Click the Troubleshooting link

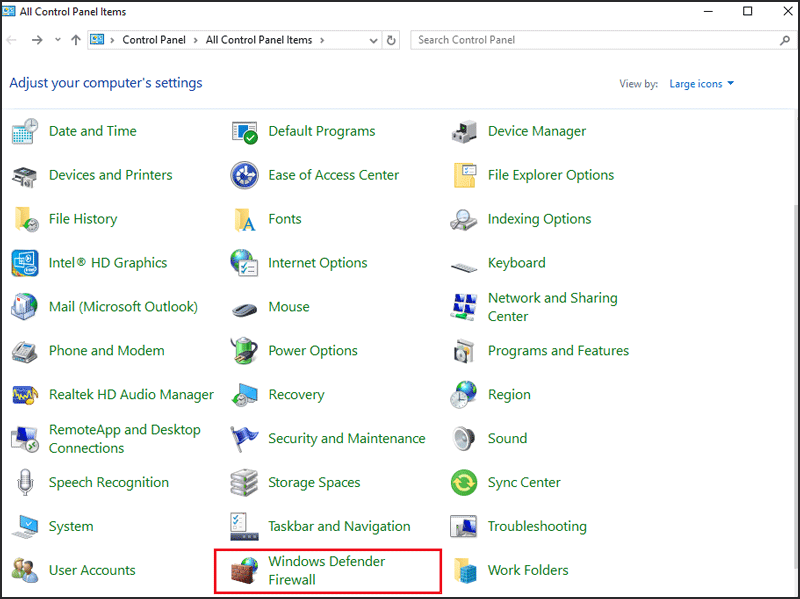(x=537, y=527)
